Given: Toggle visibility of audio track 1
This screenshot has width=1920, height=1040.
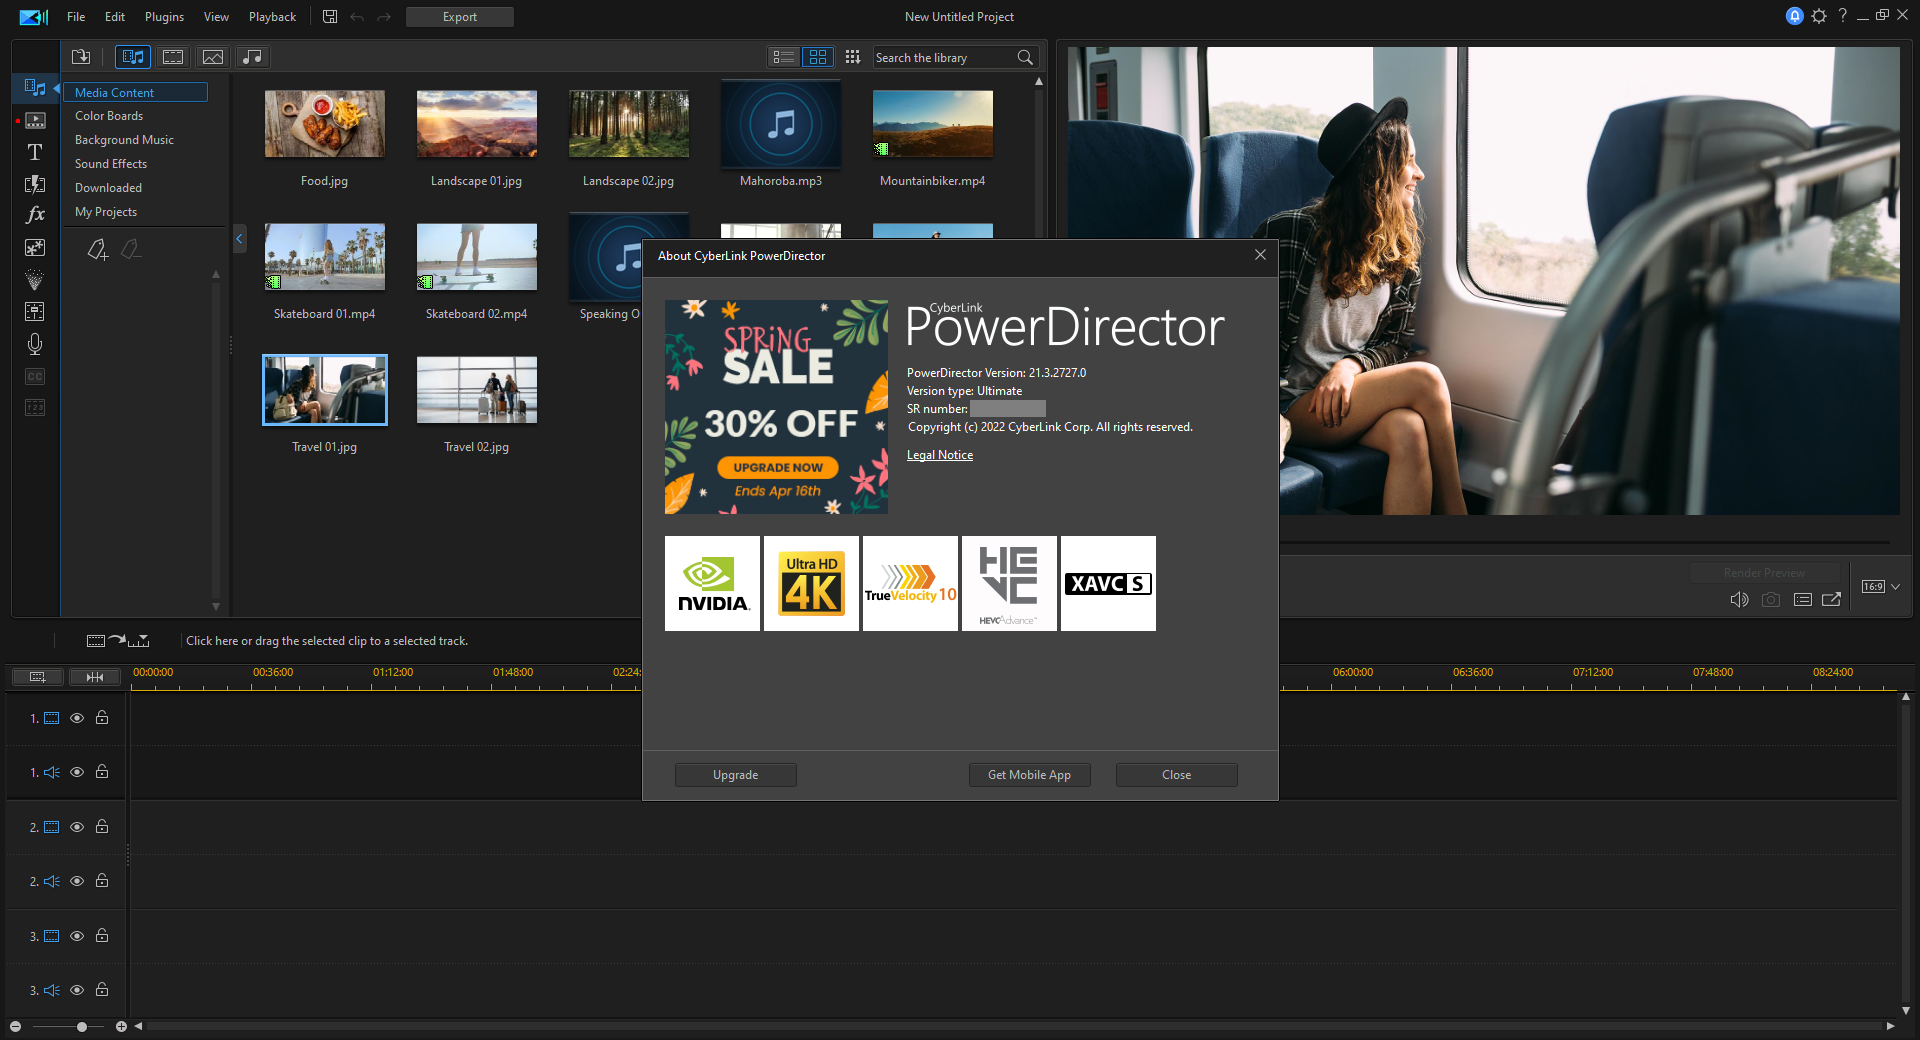Looking at the screenshot, I should tap(77, 772).
